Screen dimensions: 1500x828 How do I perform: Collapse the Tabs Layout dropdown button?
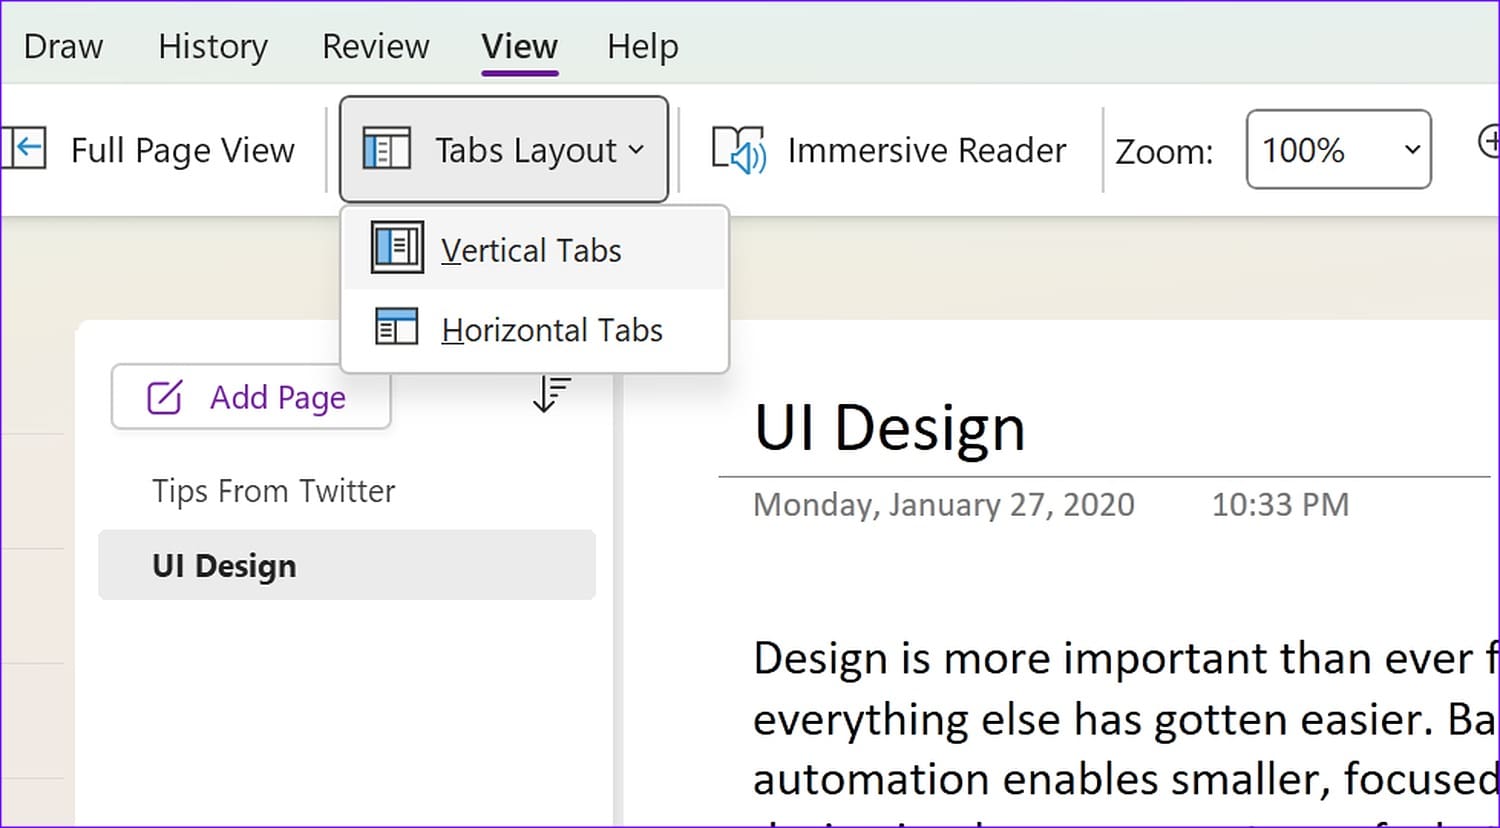[504, 150]
